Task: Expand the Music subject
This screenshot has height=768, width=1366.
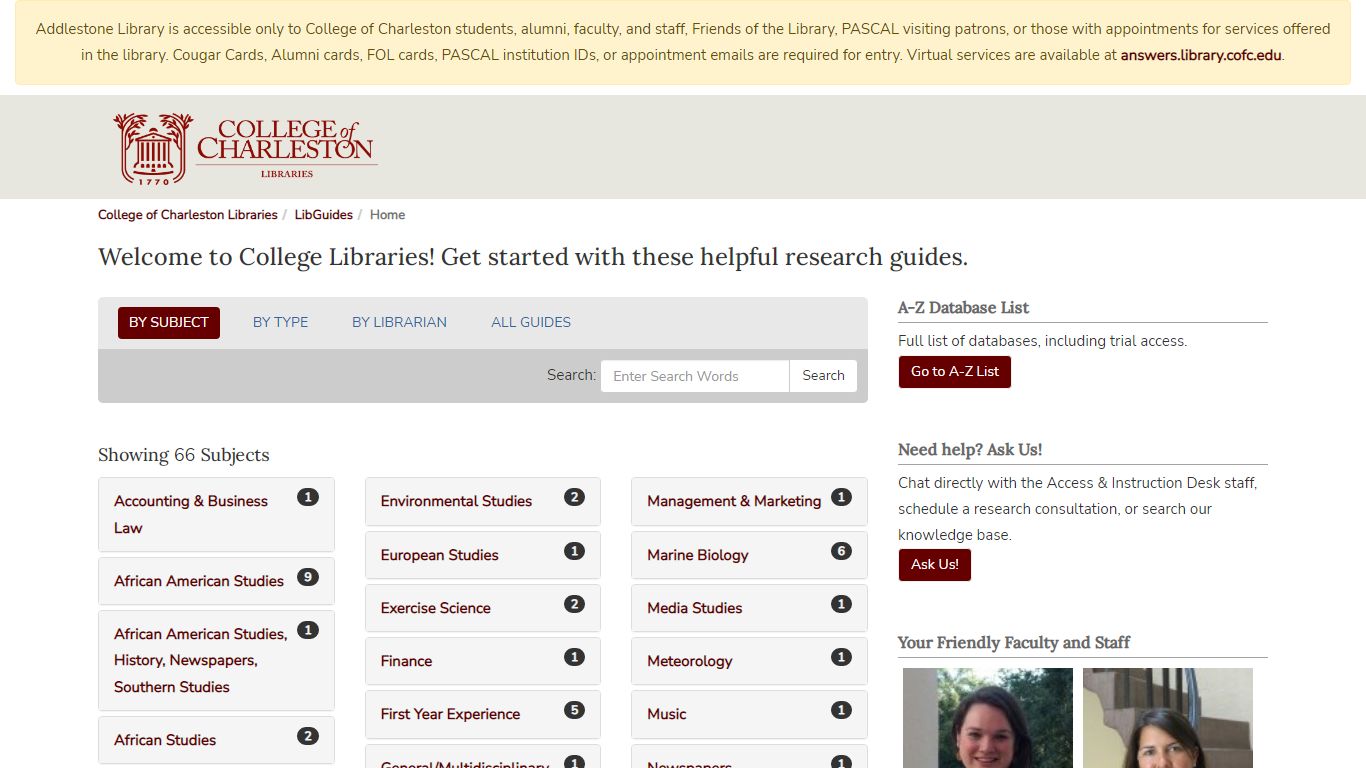Action: tap(749, 714)
